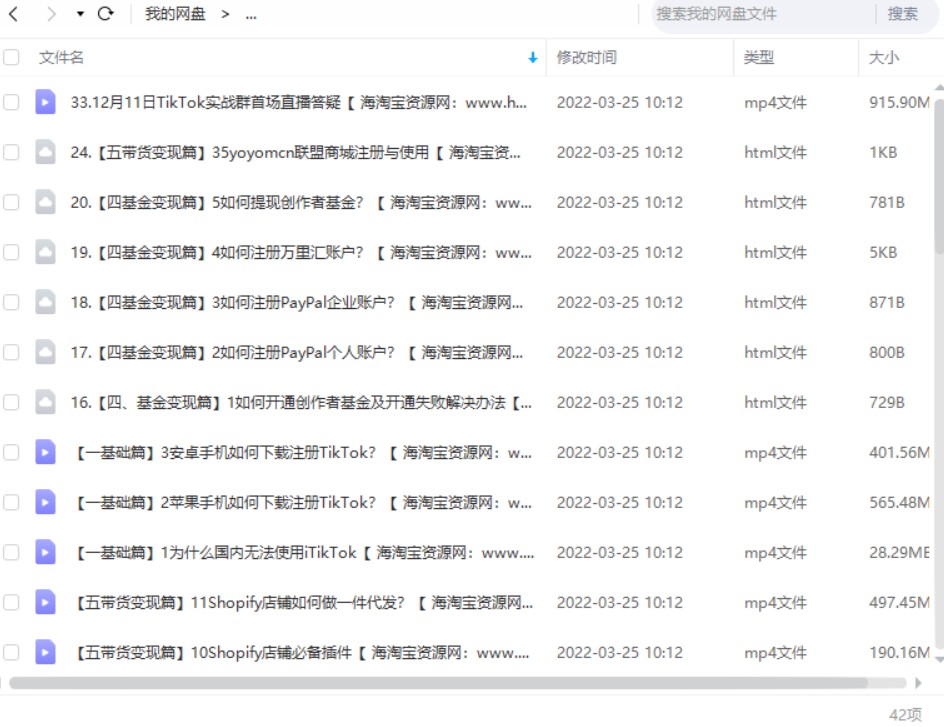This screenshot has height=727, width=944.
Task: Check the box for 11Shopify店铺 file
Action: coord(11,602)
